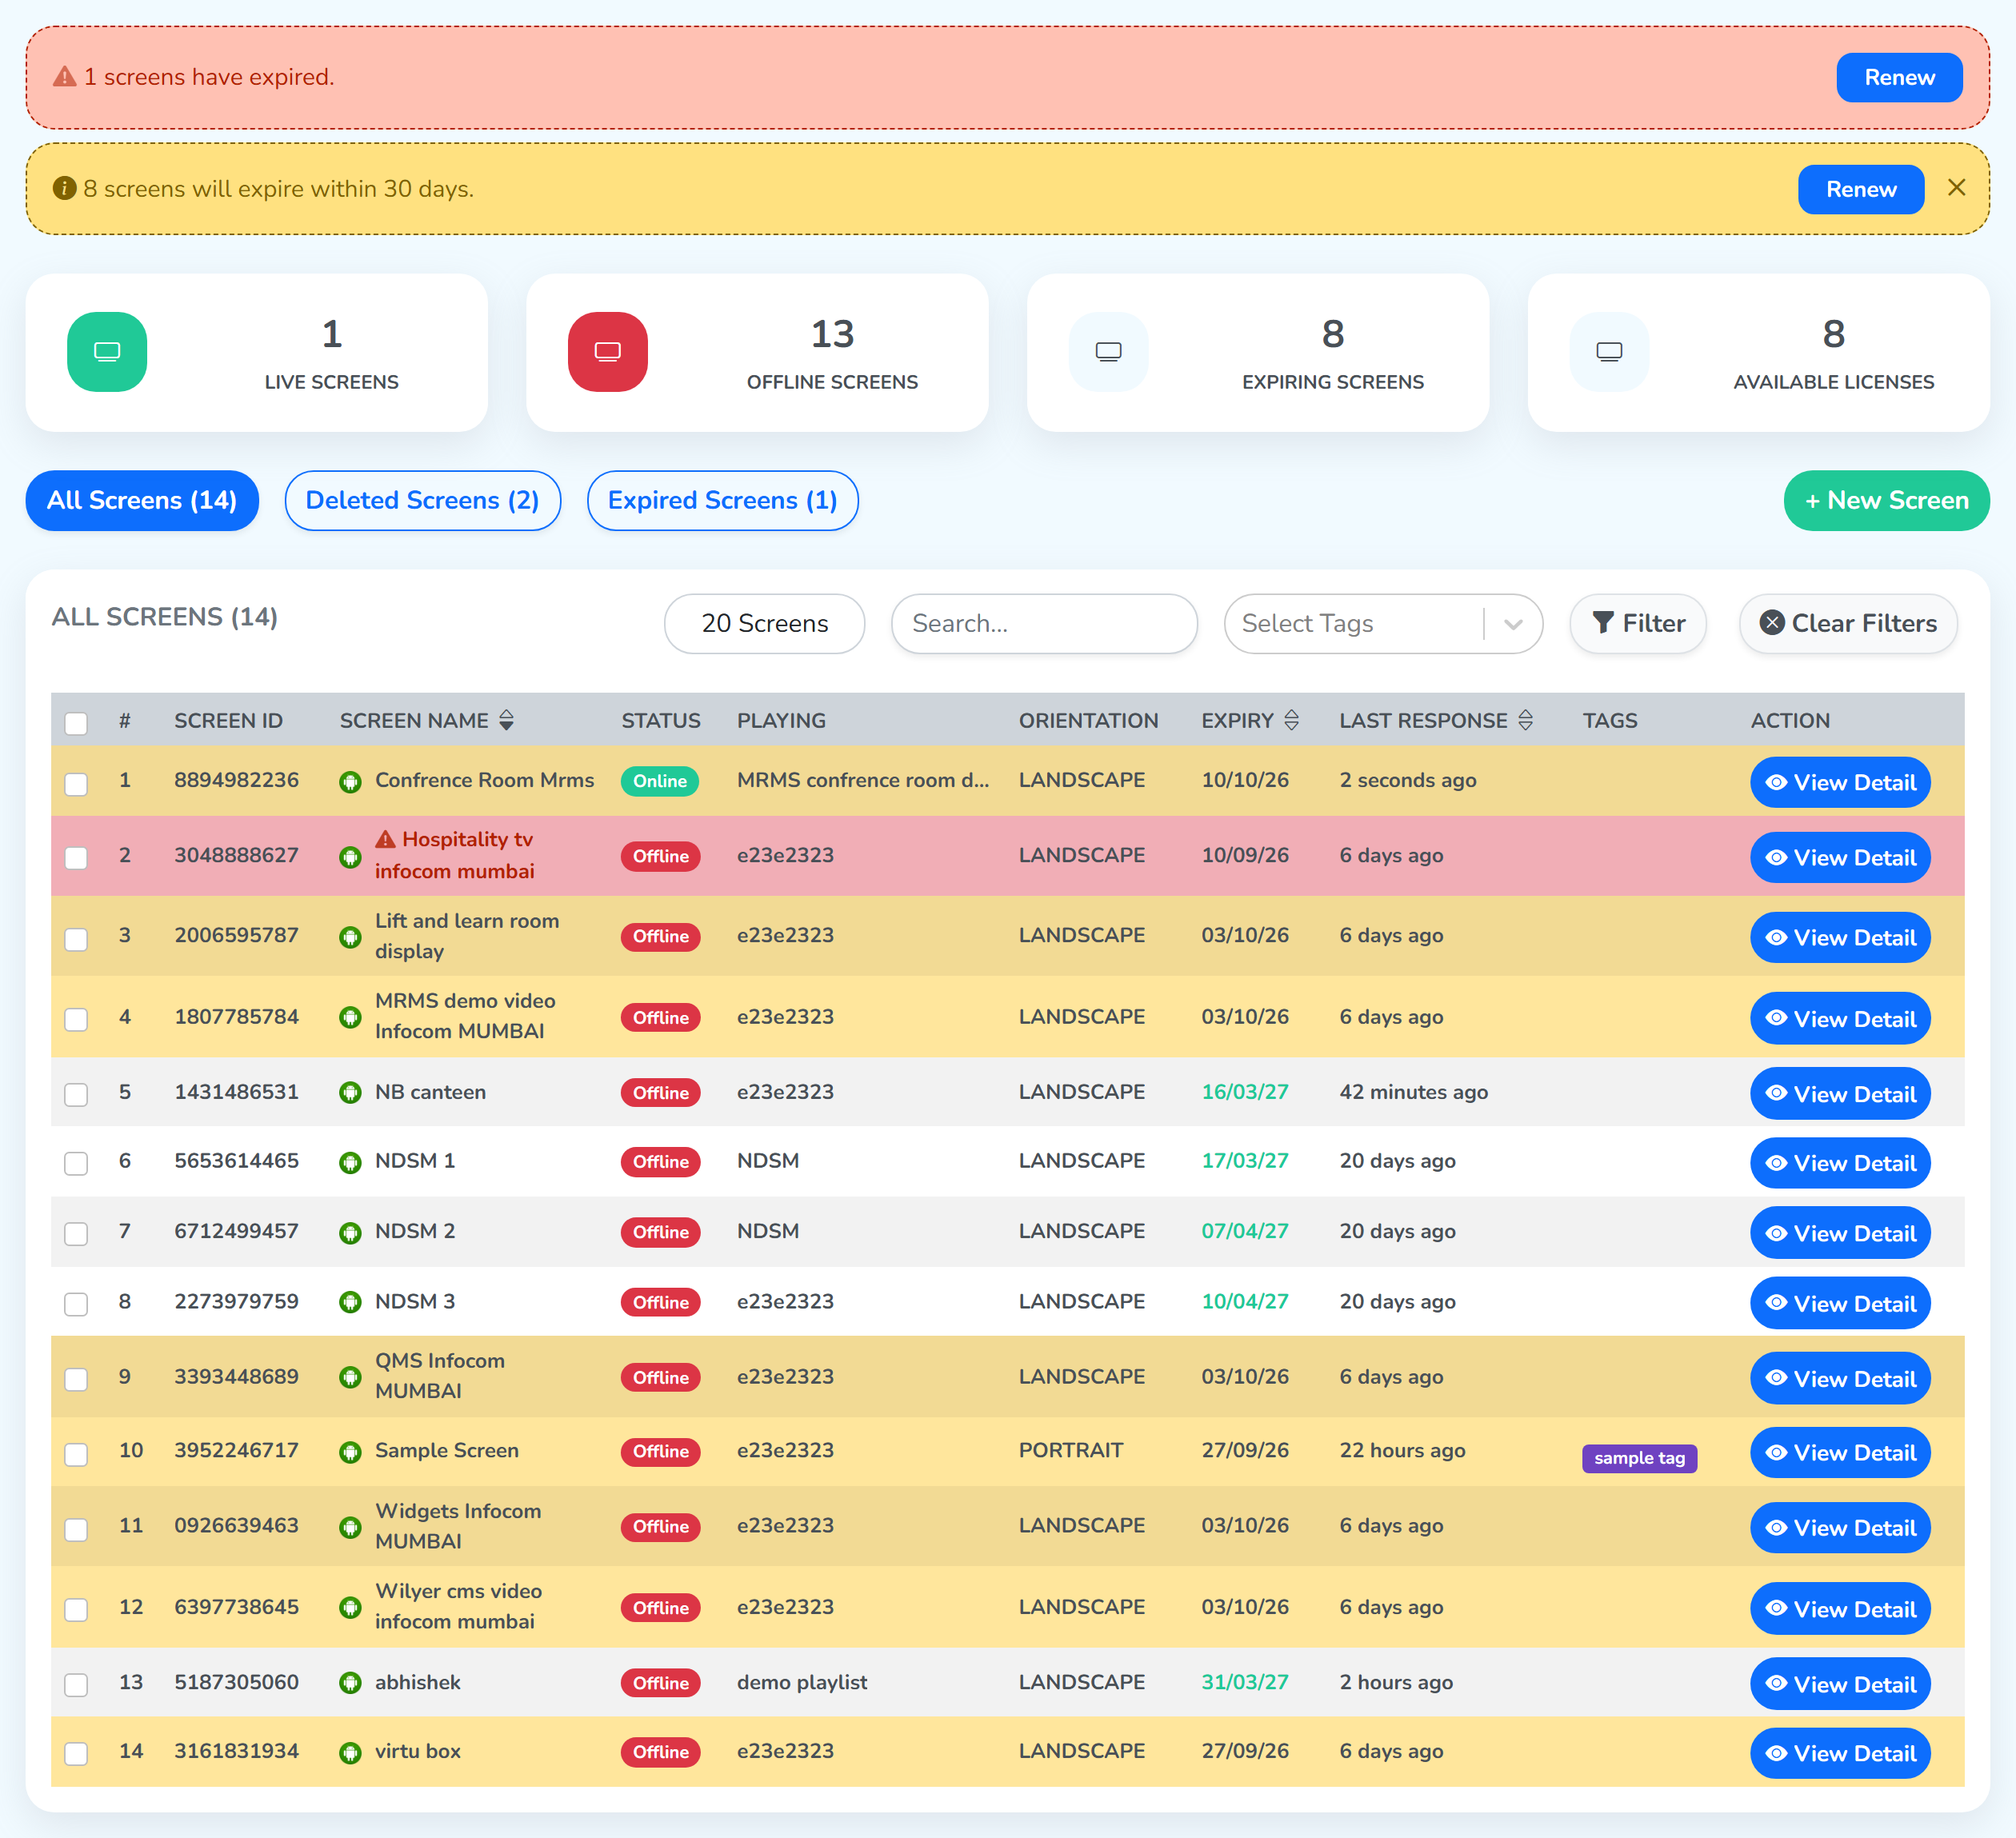Create a screen with + New Screen button
2016x1838 pixels.
[x=1887, y=500]
